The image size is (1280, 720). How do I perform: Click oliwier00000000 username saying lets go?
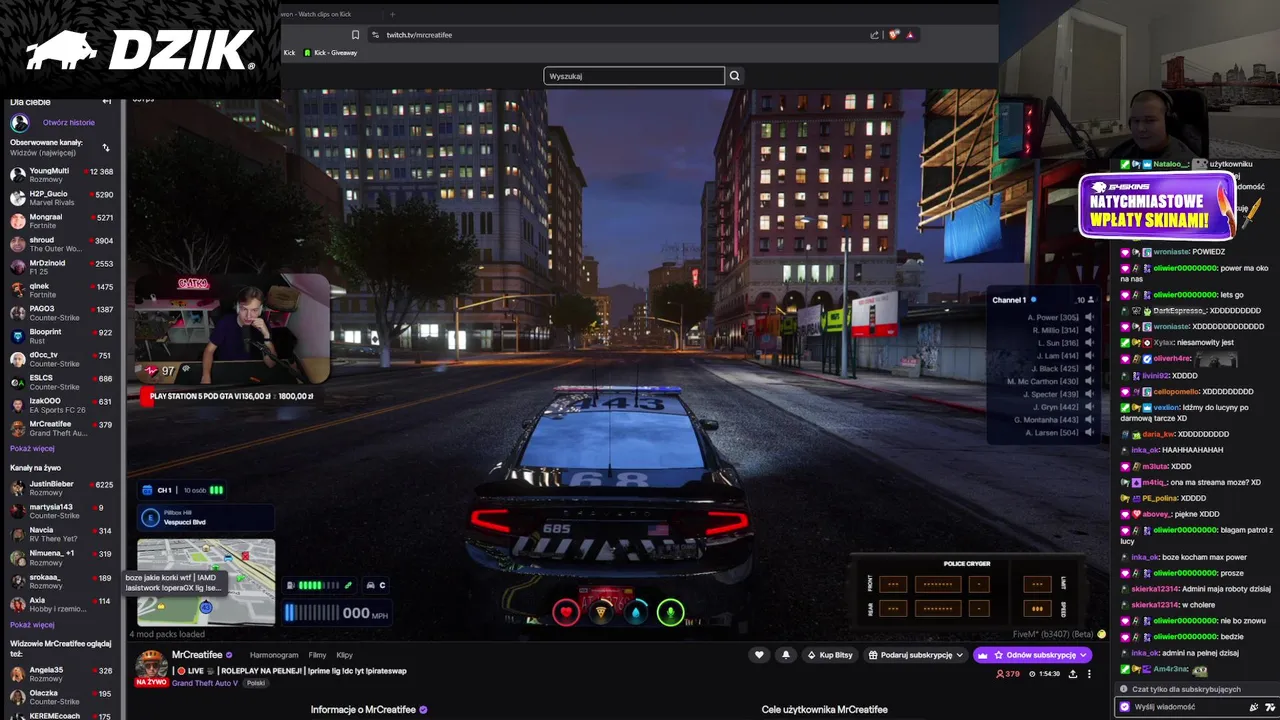pyautogui.click(x=1185, y=295)
